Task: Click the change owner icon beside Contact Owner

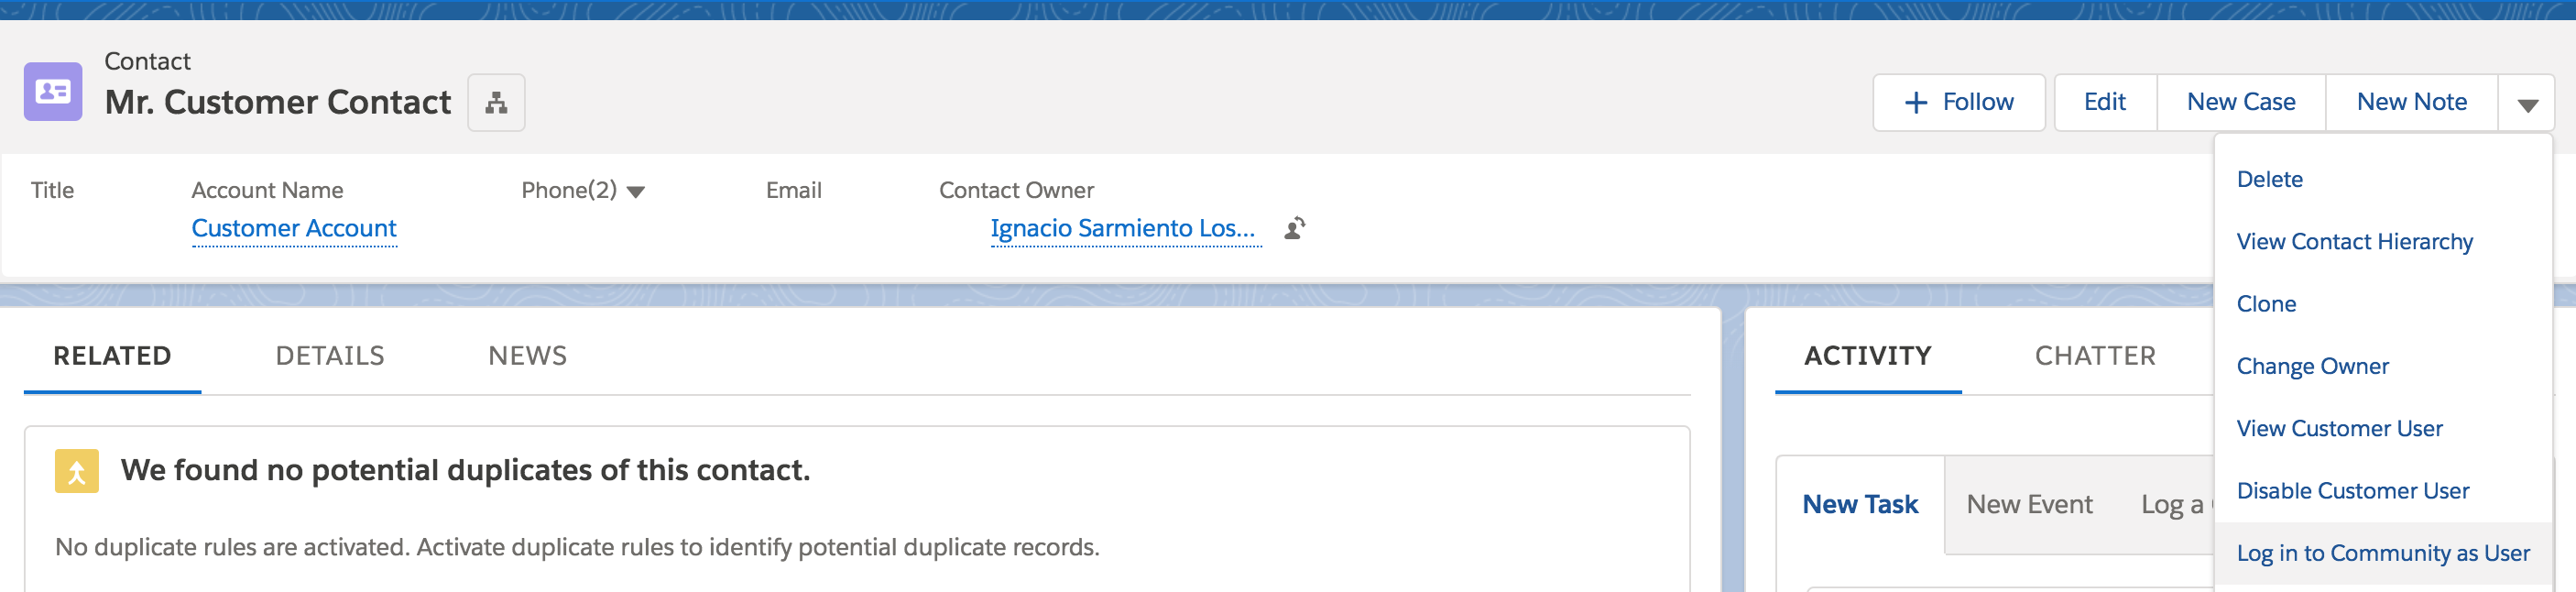Action: point(1294,229)
